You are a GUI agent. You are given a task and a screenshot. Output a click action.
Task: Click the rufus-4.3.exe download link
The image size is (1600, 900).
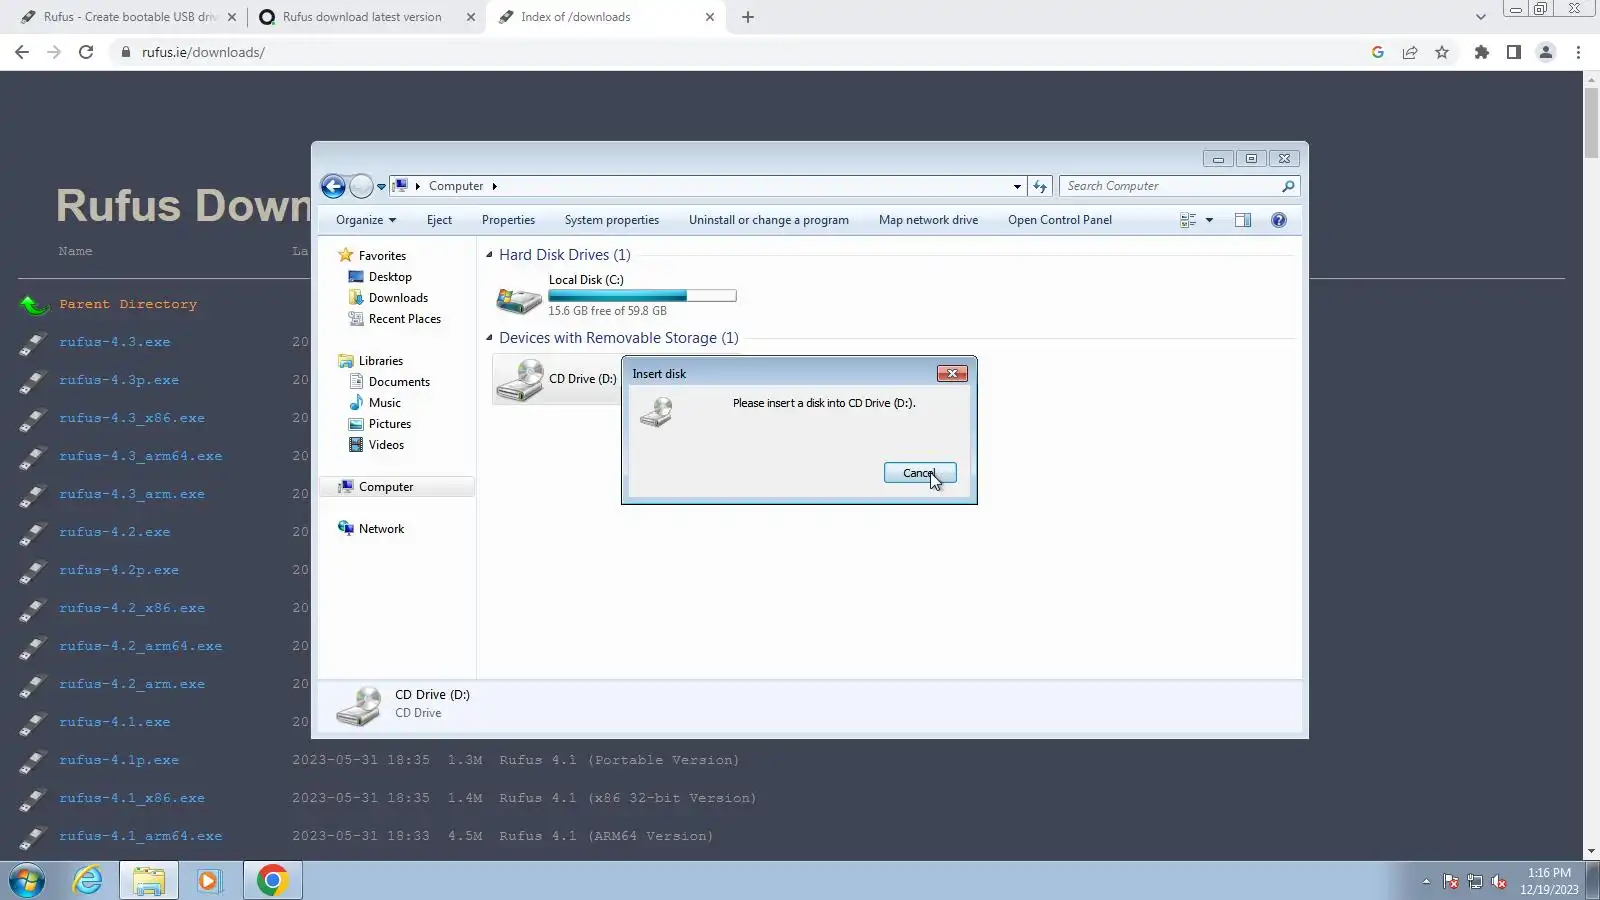pyautogui.click(x=115, y=342)
